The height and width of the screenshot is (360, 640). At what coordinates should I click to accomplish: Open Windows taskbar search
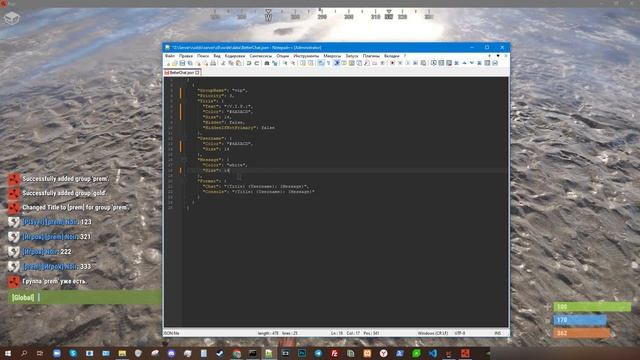(24, 353)
